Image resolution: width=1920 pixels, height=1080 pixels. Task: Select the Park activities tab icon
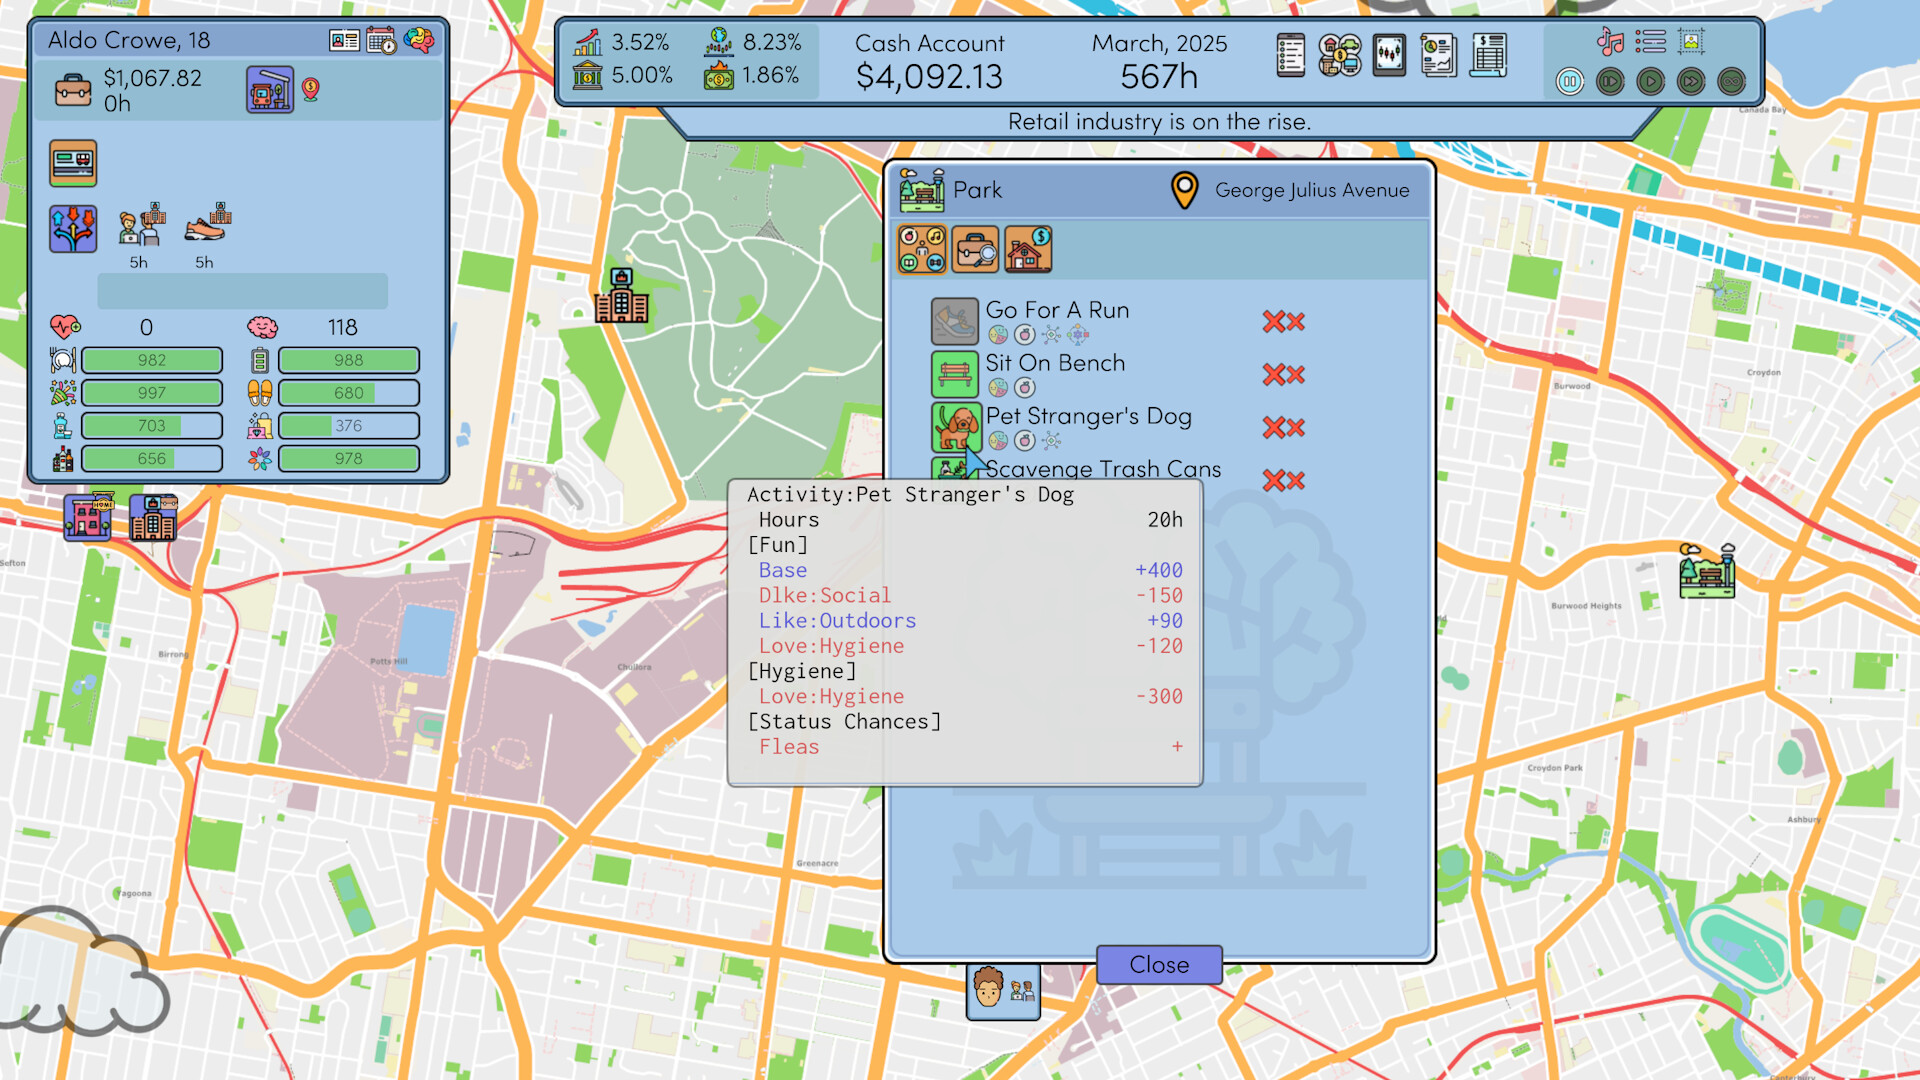pos(921,249)
